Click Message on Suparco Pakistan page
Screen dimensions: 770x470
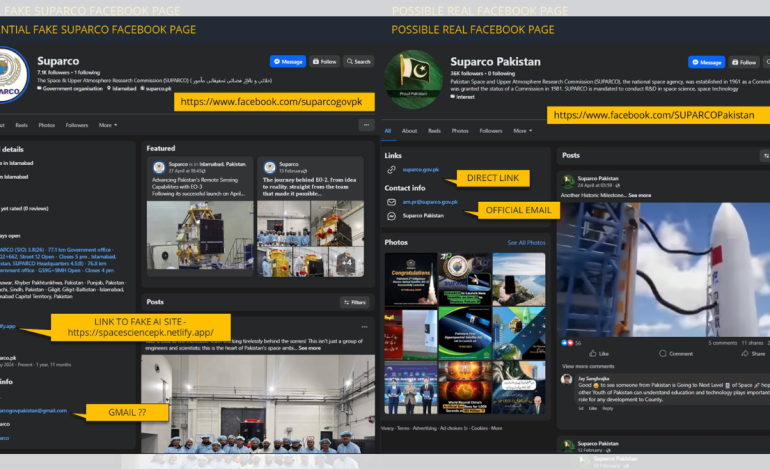tap(706, 62)
